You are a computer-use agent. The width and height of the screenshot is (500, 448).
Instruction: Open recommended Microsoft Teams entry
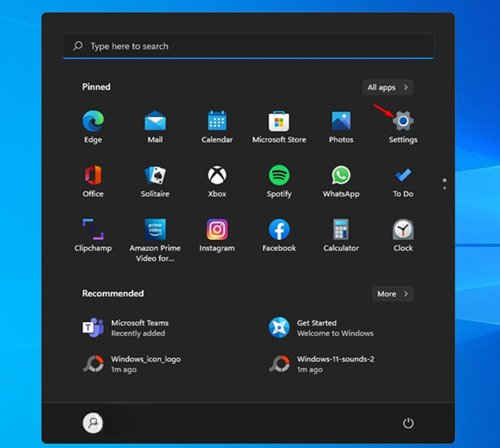tap(127, 328)
